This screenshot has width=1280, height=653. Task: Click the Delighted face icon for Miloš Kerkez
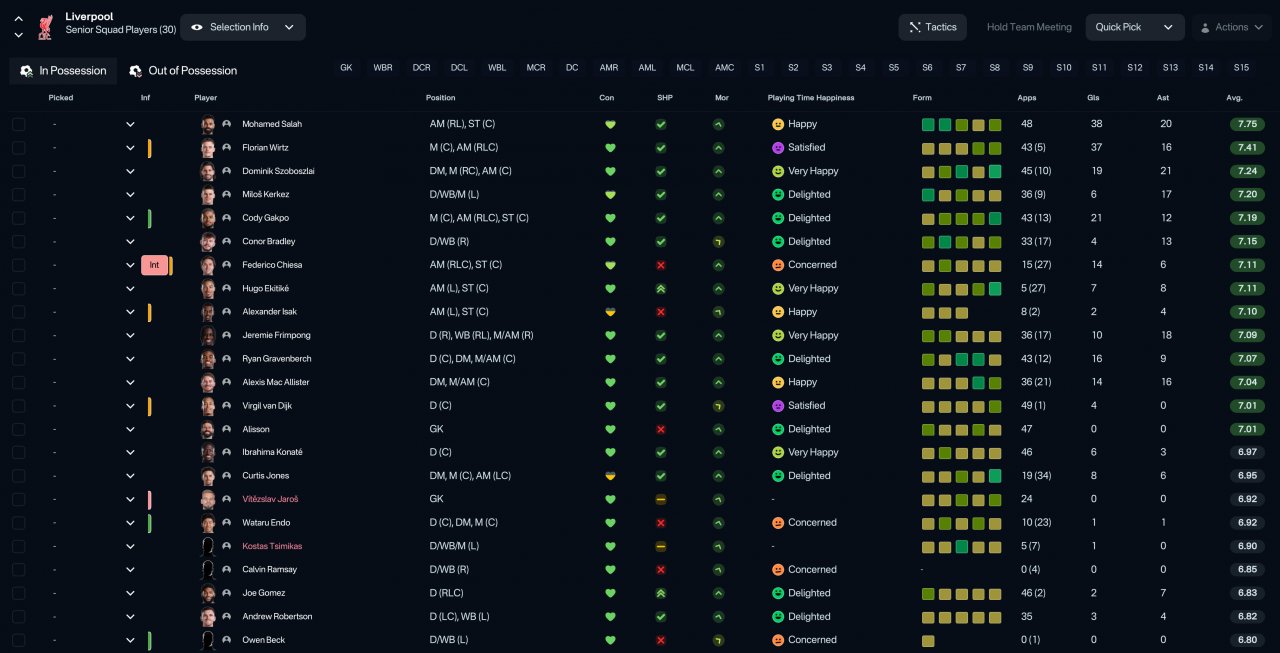pyautogui.click(x=778, y=195)
